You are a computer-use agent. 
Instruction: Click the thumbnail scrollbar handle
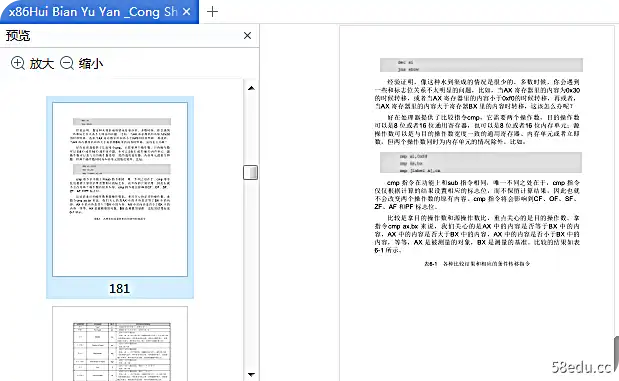250,172
